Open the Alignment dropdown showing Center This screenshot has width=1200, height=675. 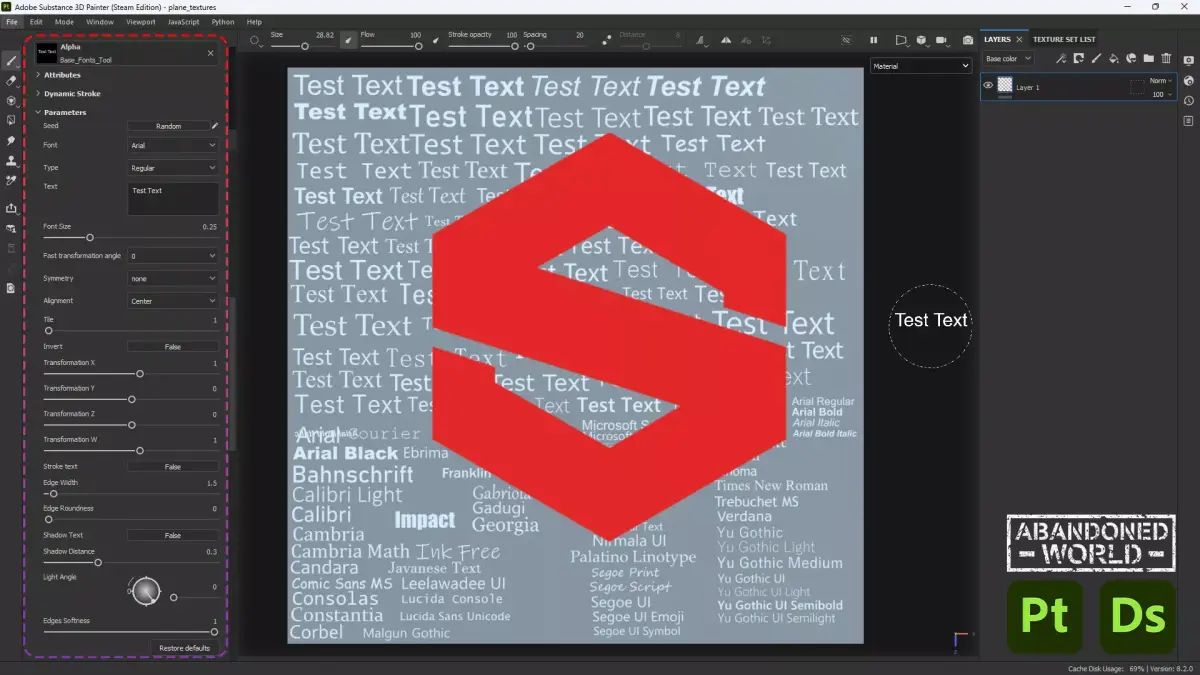[172, 300]
